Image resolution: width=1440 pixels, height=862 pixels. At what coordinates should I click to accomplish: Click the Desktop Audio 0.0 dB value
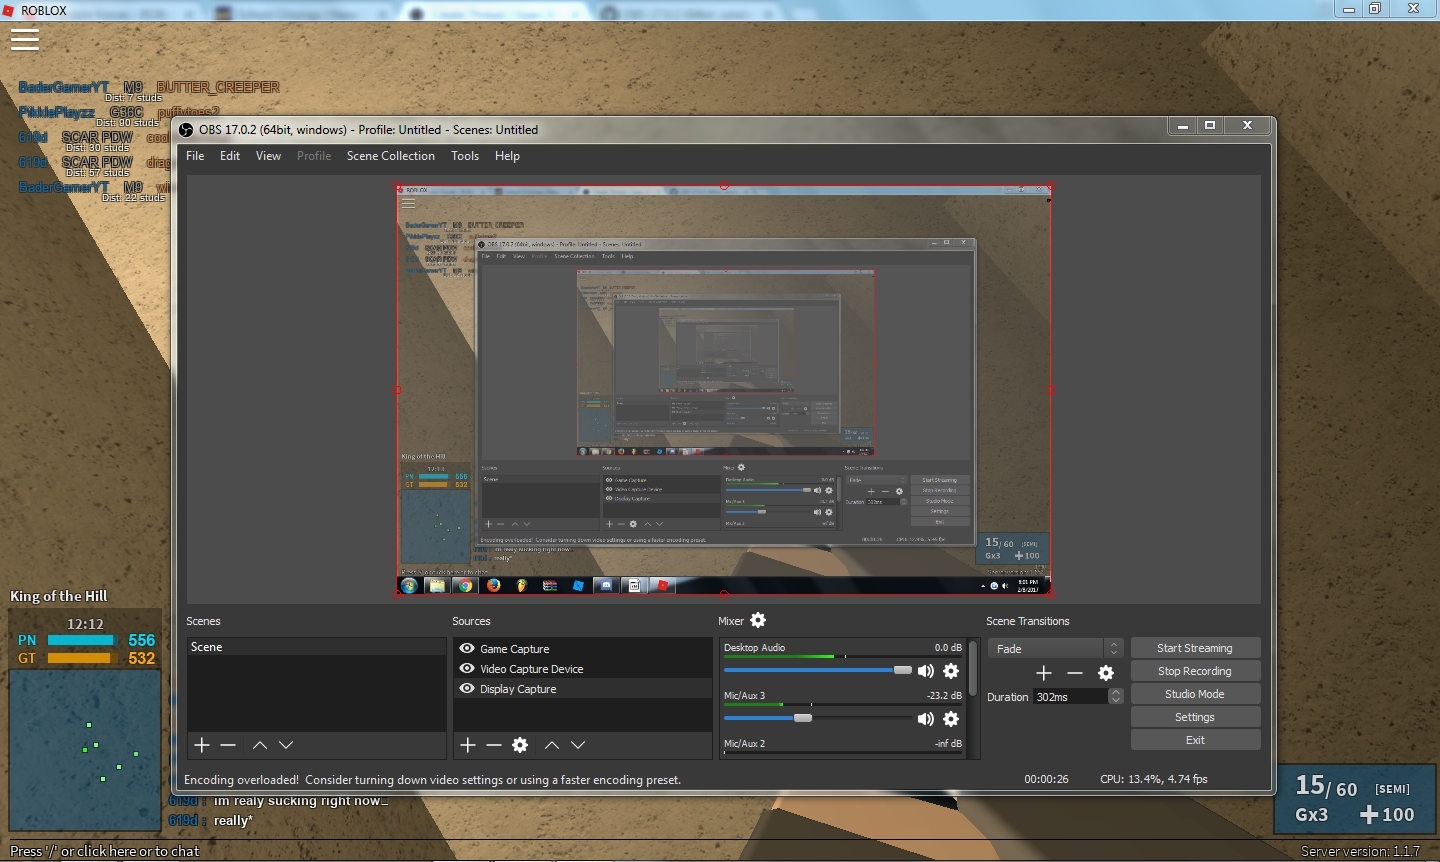948,648
